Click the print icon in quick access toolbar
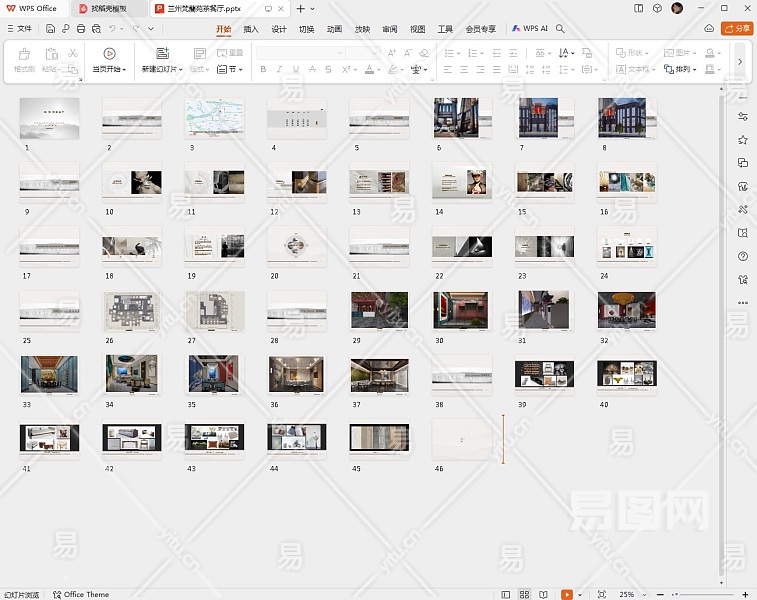757x600 pixels. 81,29
